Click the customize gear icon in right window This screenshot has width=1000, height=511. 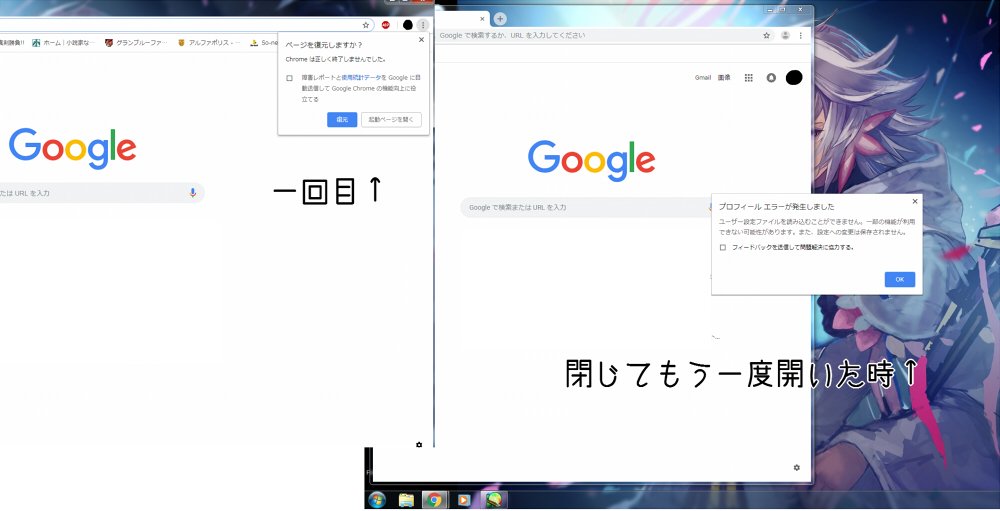pyautogui.click(x=797, y=468)
